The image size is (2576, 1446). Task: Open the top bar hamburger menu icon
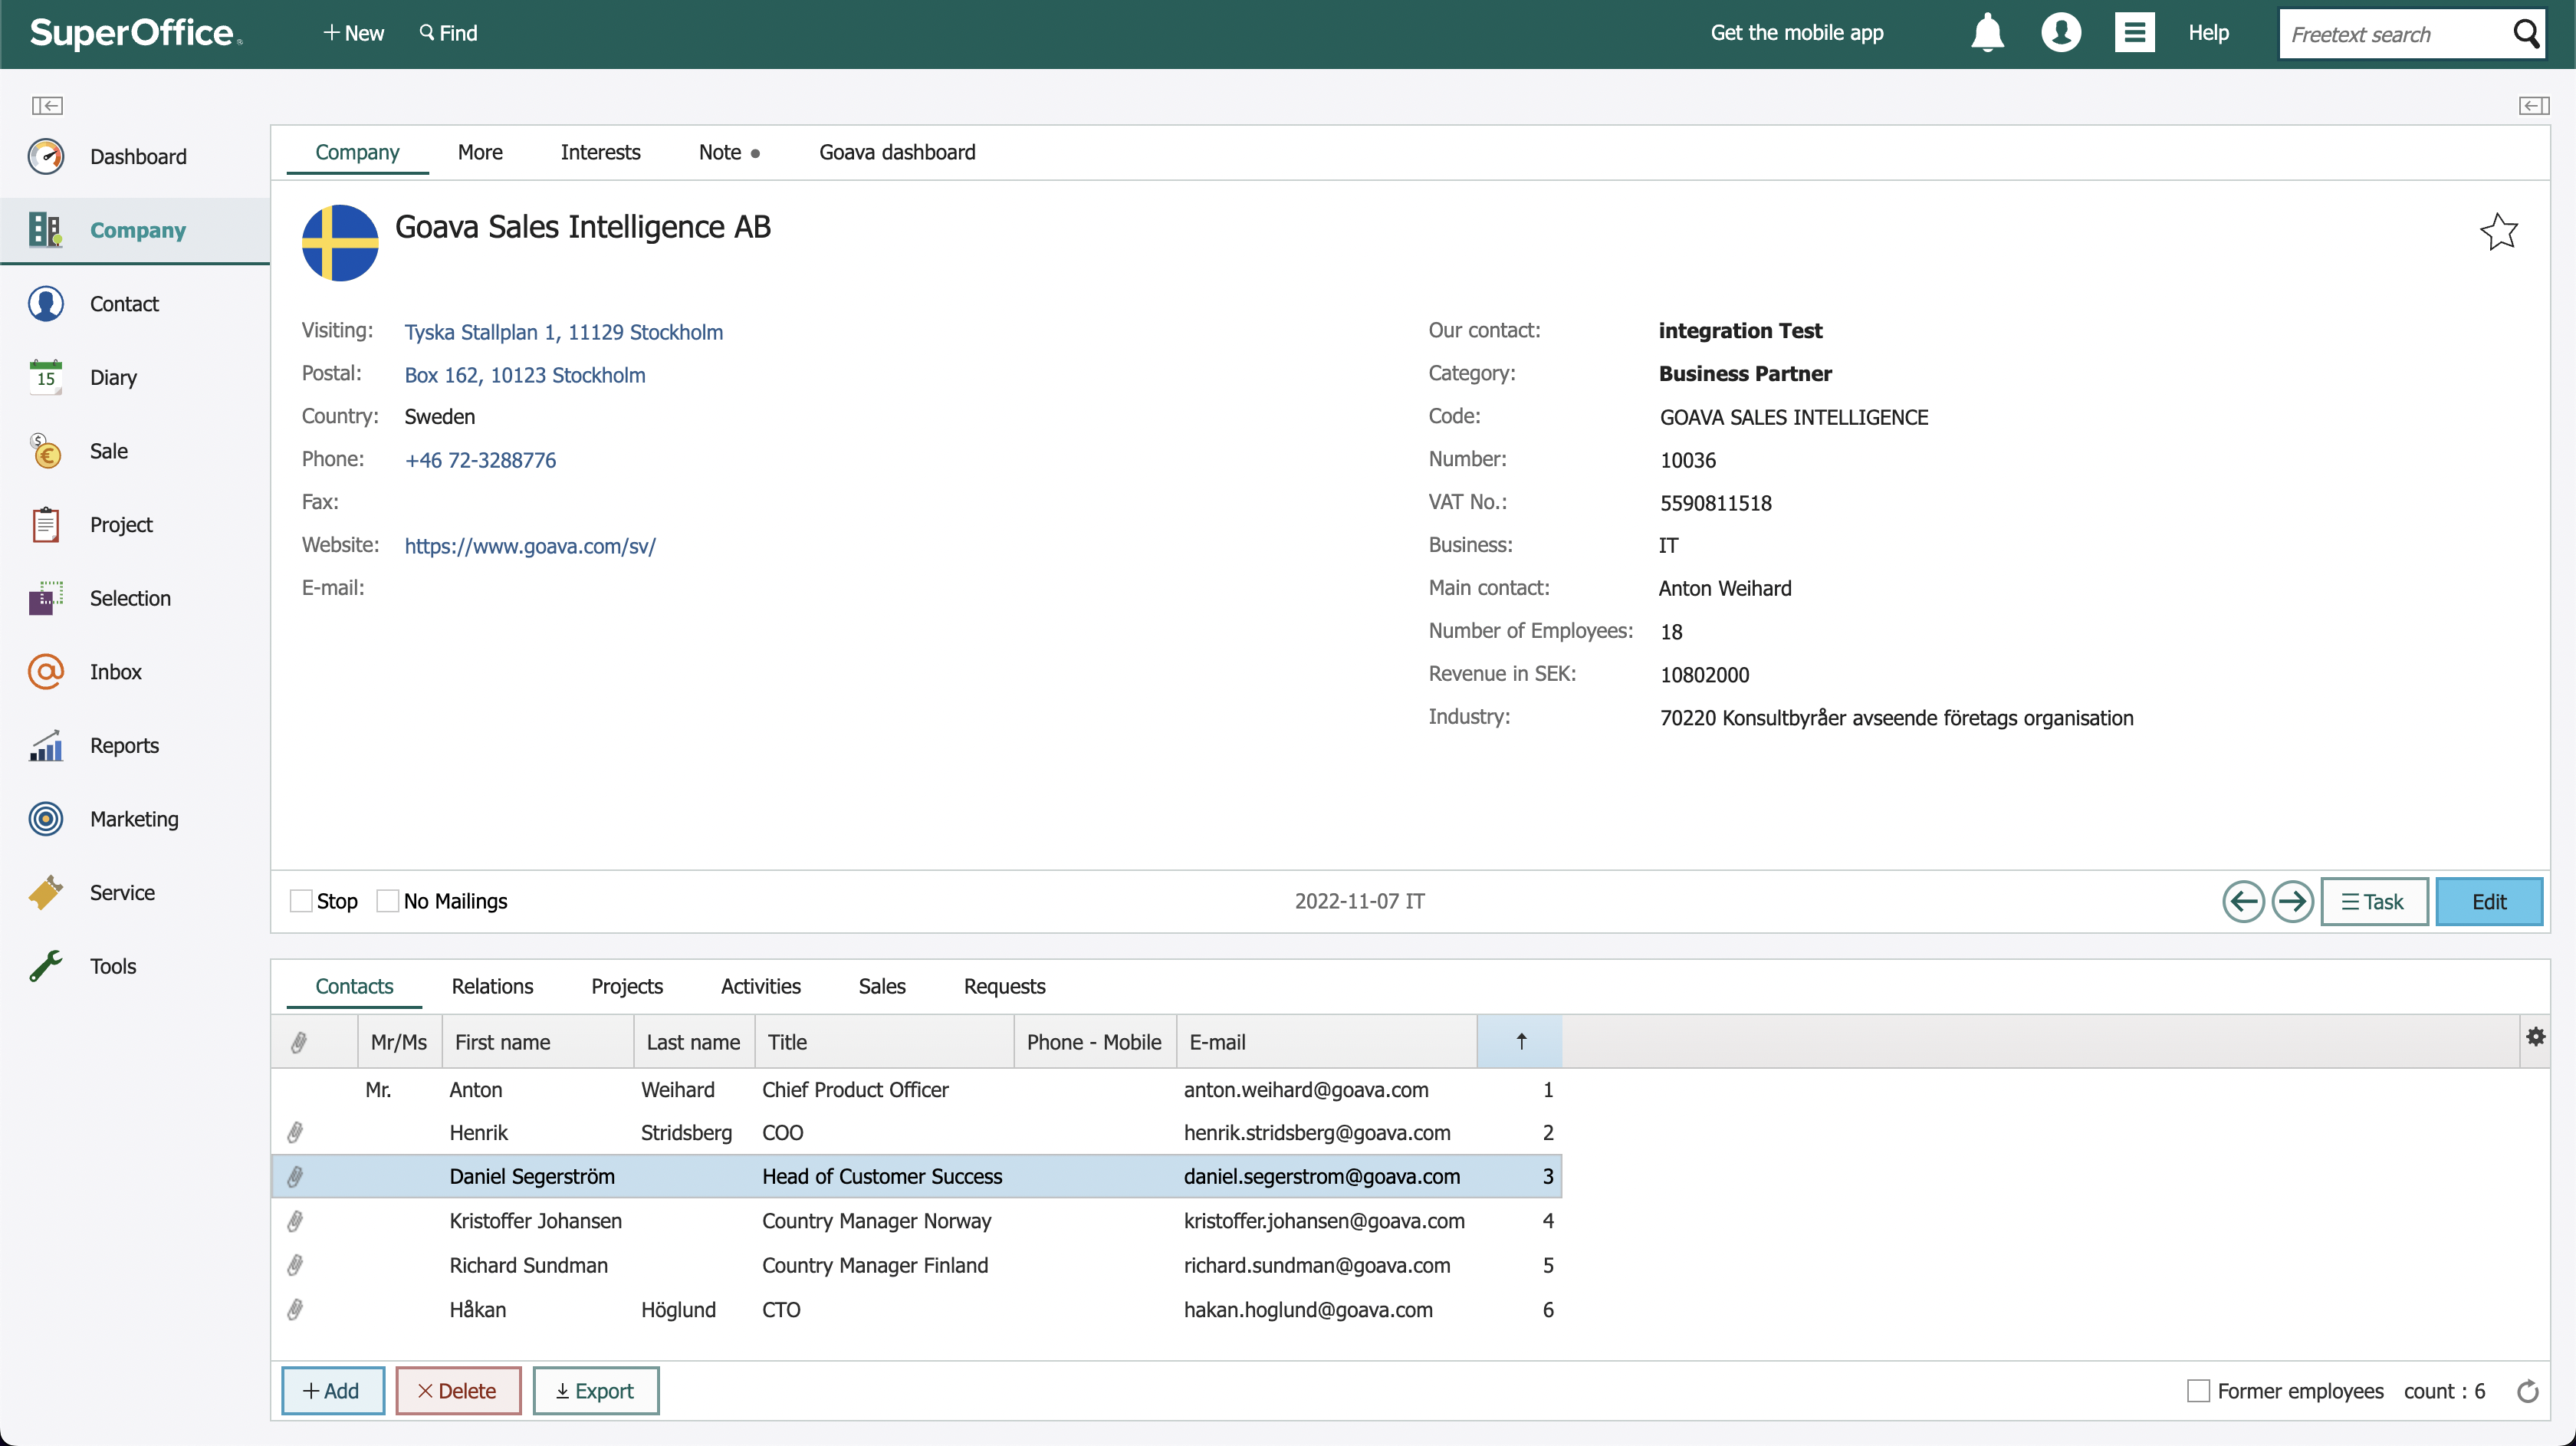click(x=2134, y=33)
